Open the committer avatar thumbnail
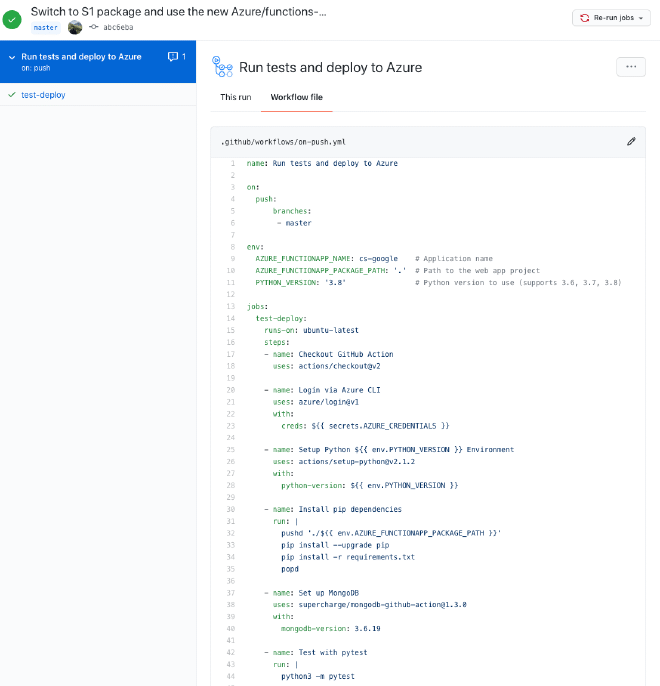660x686 pixels. [75, 27]
